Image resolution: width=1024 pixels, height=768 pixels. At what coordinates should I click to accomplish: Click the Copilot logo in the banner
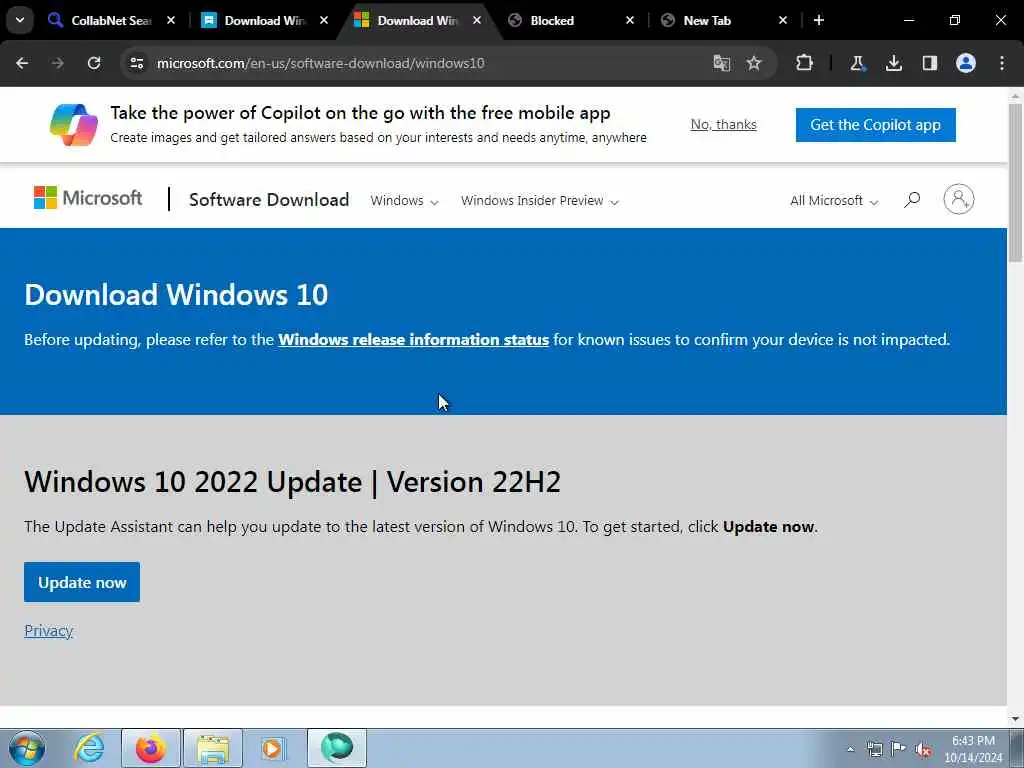coord(74,124)
